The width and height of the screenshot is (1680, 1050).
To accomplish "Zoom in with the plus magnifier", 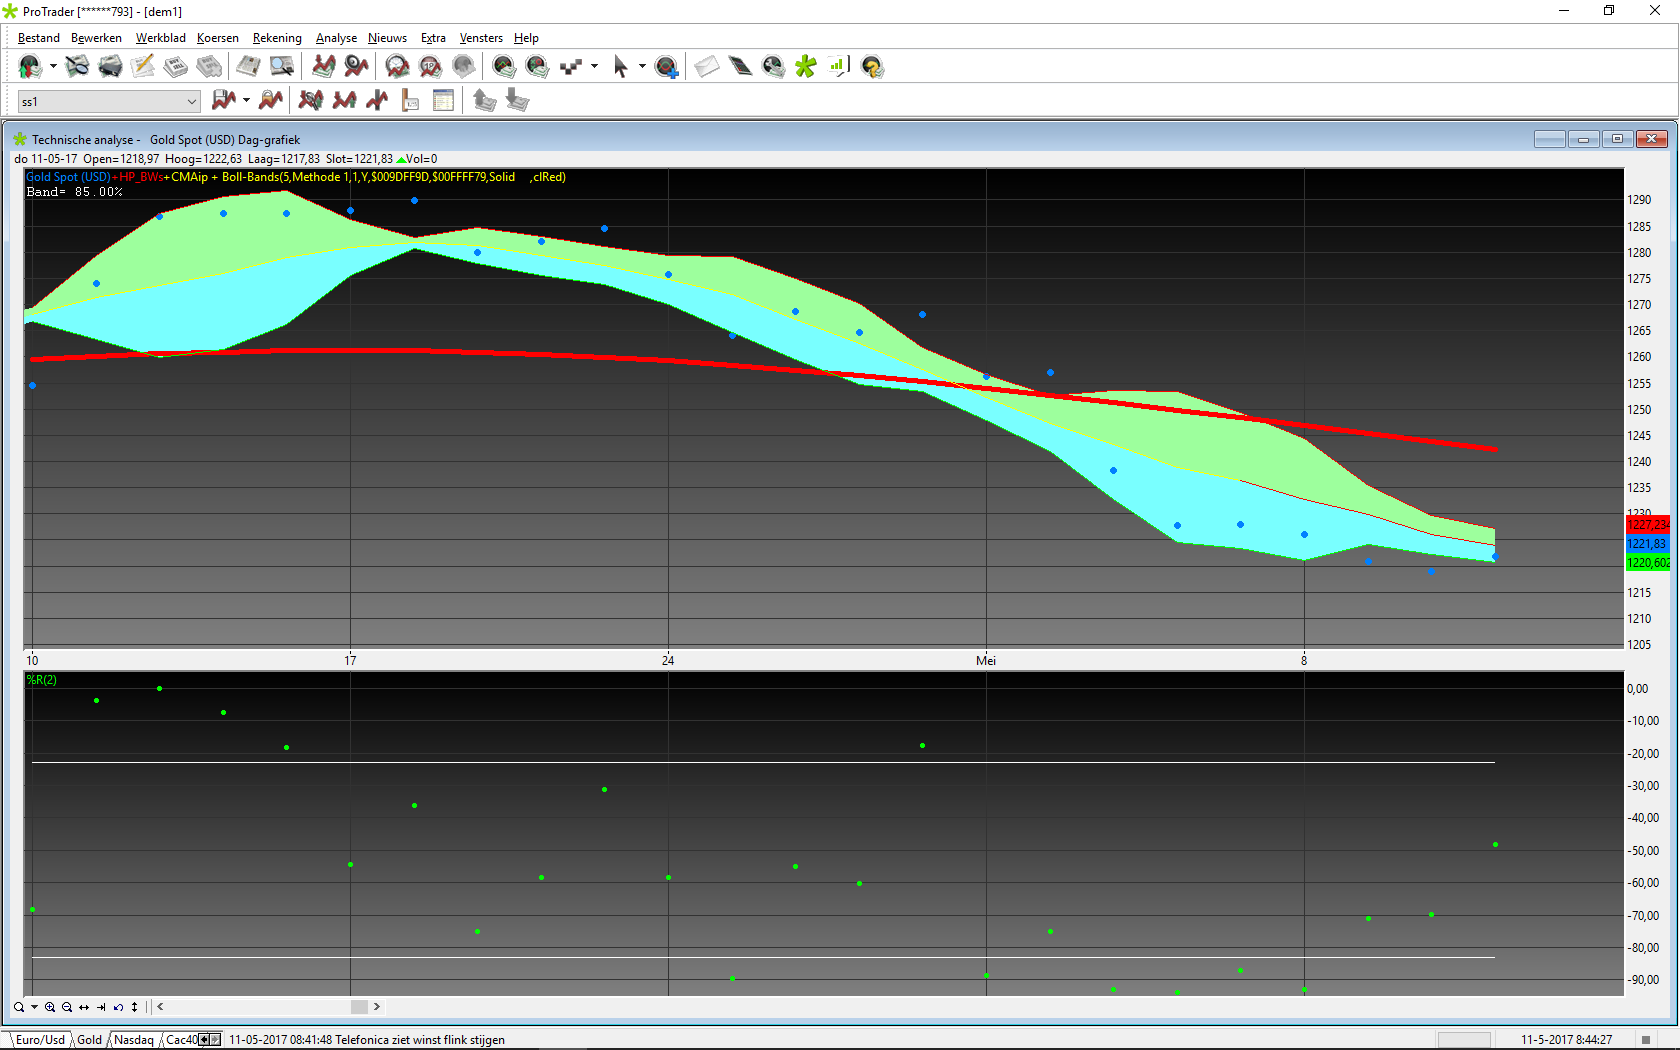I will tap(50, 1007).
